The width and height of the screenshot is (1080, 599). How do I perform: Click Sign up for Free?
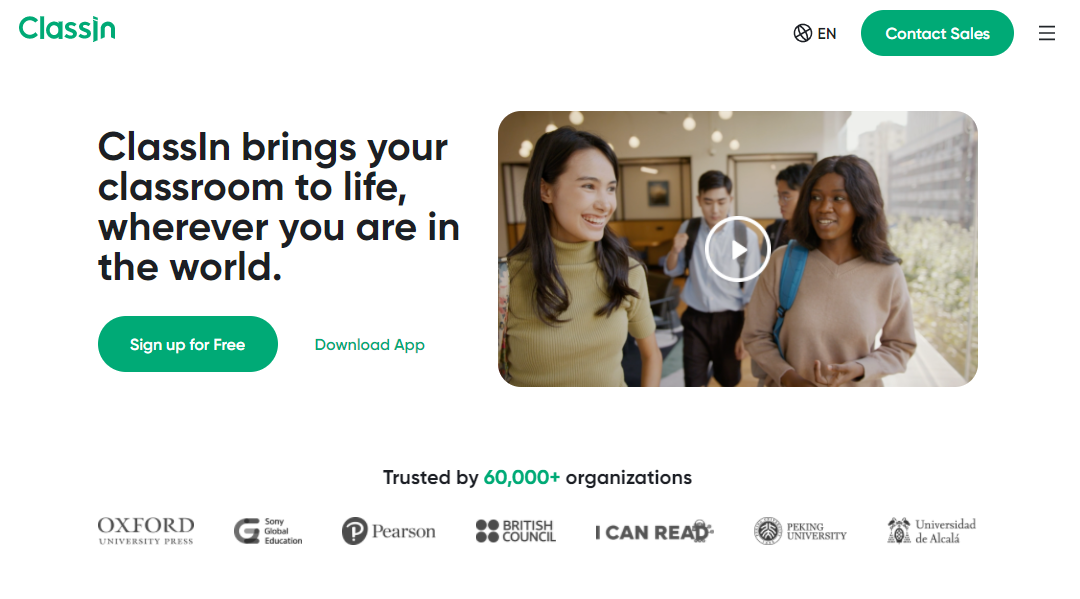(x=187, y=344)
